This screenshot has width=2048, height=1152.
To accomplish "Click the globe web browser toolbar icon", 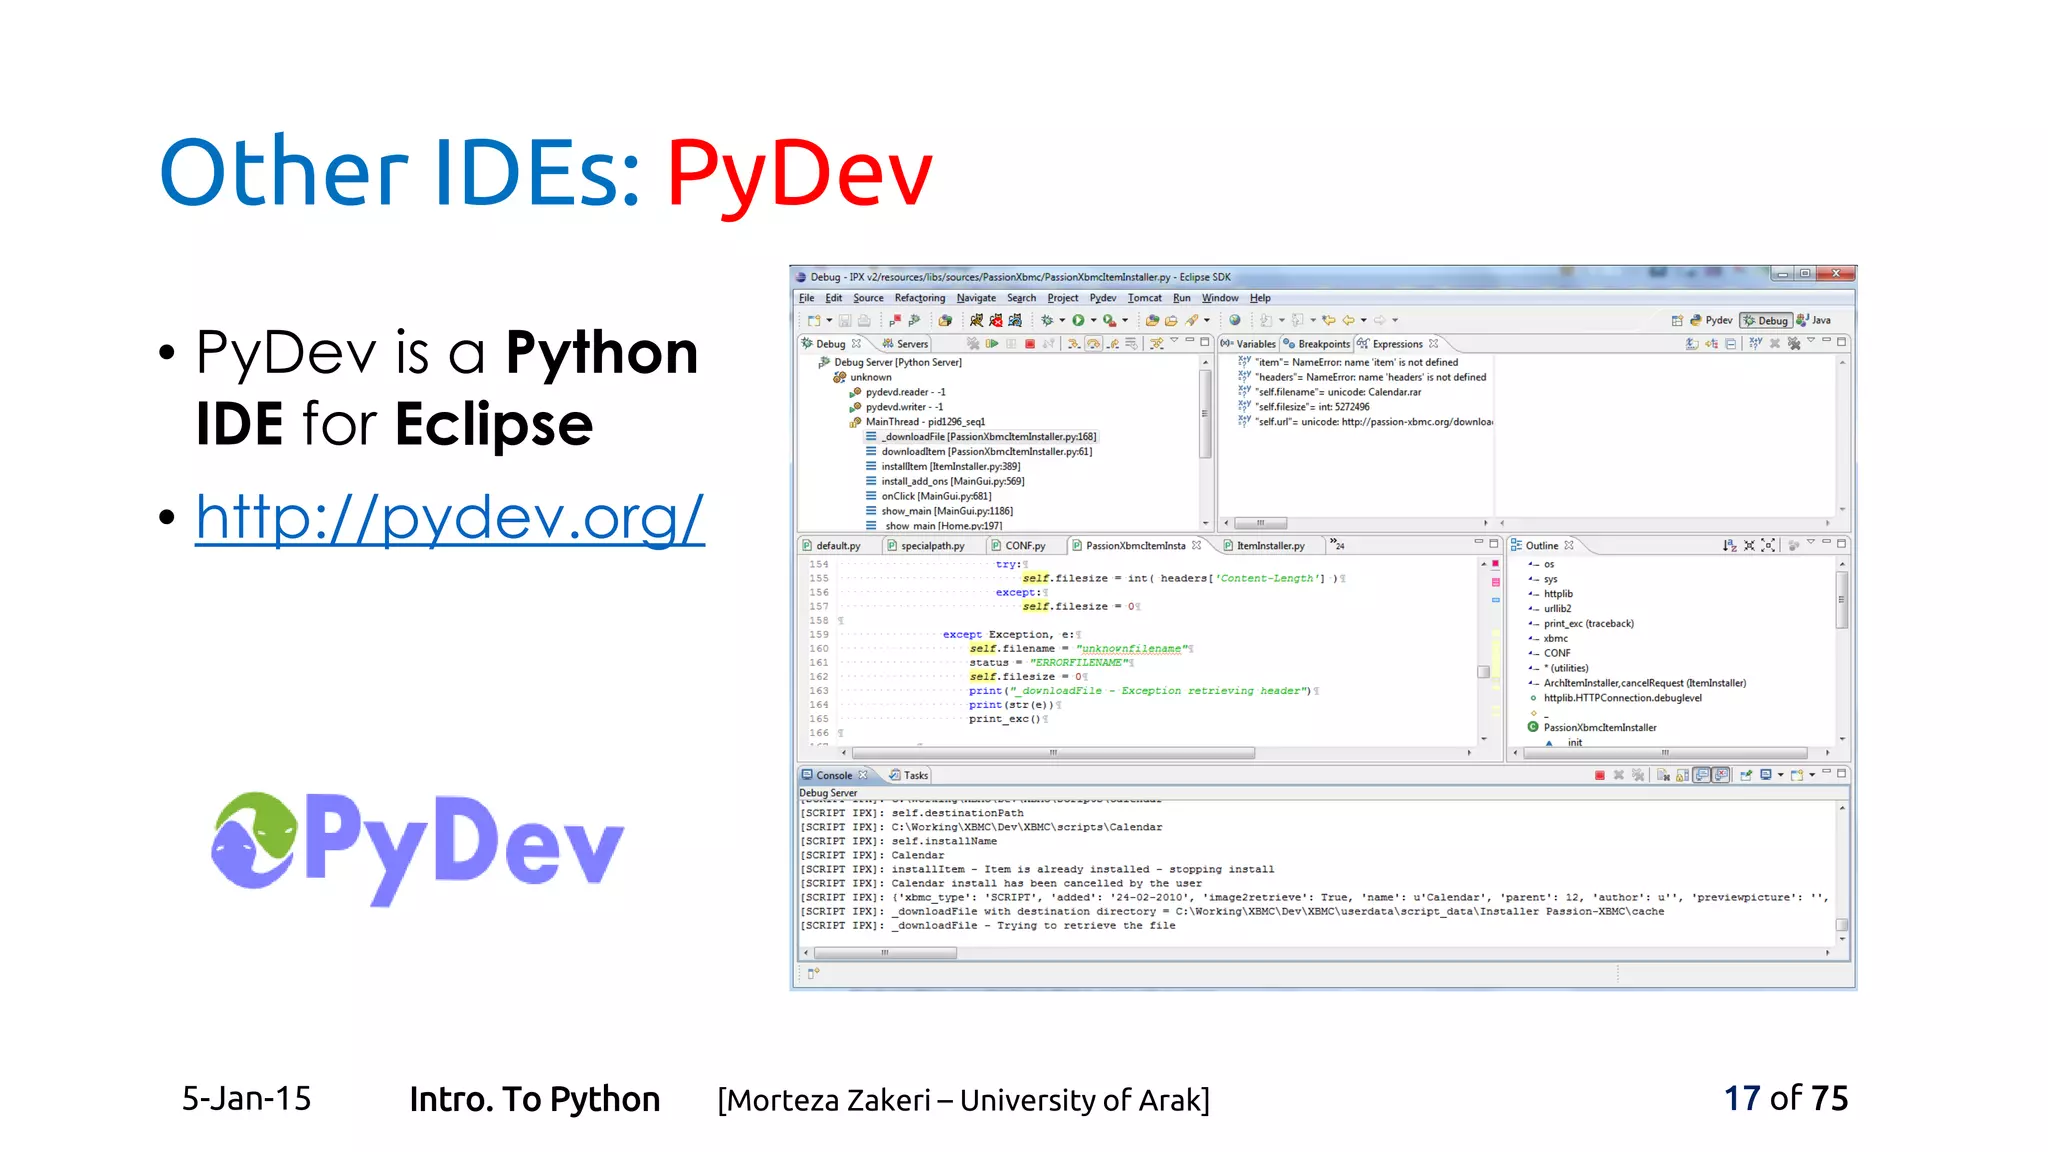I will click(1235, 320).
